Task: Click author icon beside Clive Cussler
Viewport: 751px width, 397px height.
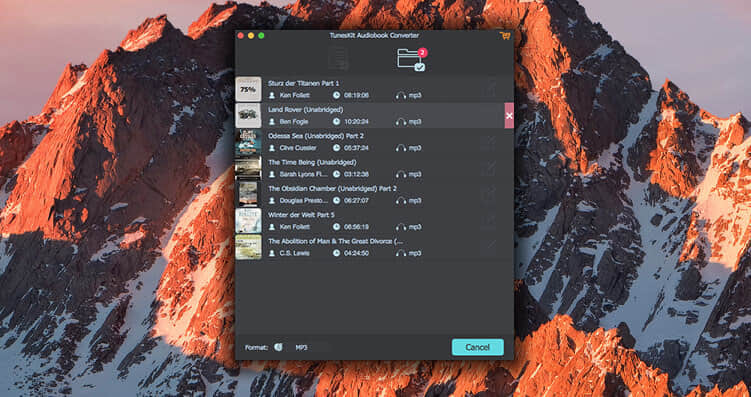Action: [272, 148]
